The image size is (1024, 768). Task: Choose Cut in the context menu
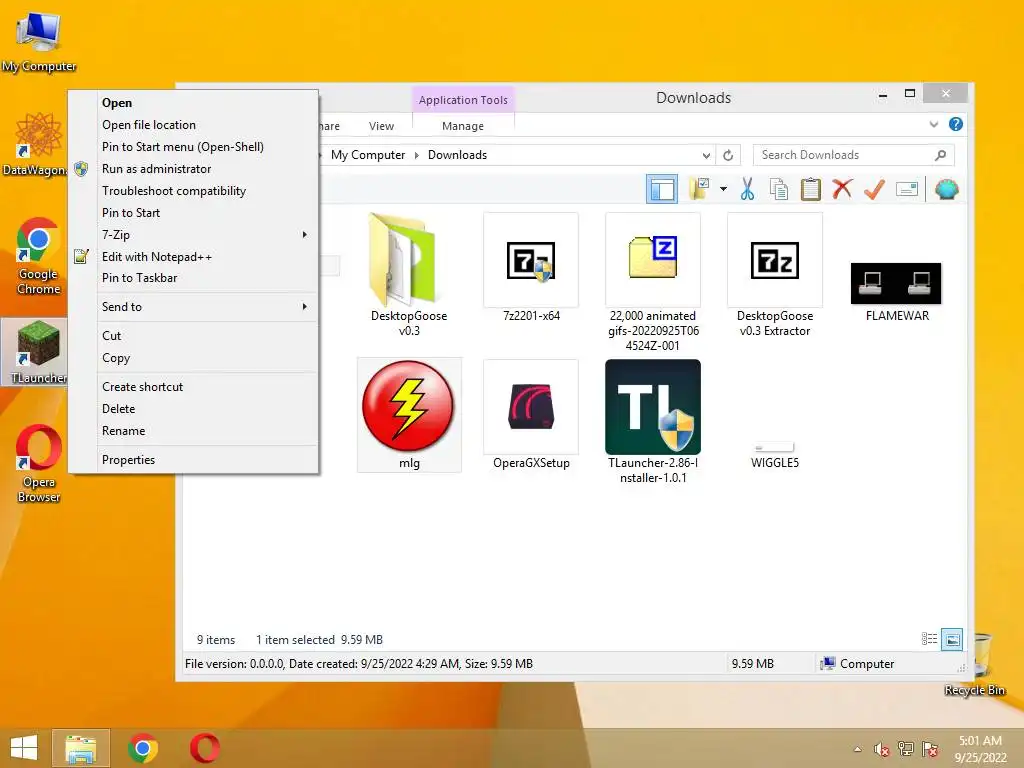[x=194, y=336]
